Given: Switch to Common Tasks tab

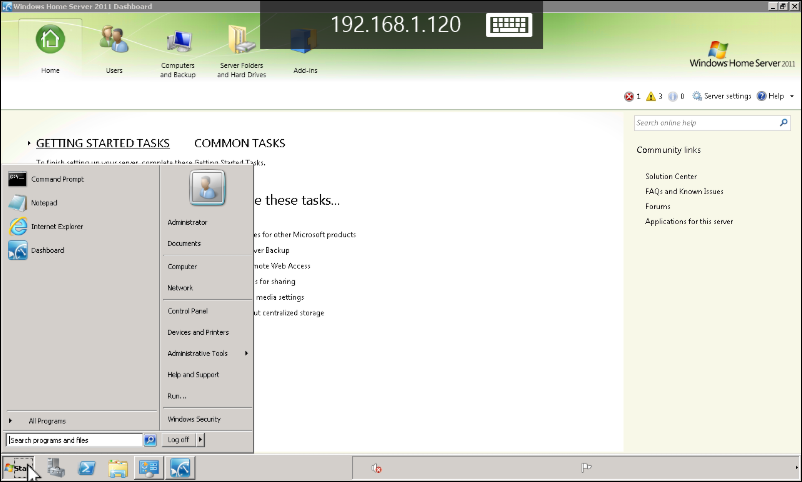Looking at the screenshot, I should tap(239, 143).
